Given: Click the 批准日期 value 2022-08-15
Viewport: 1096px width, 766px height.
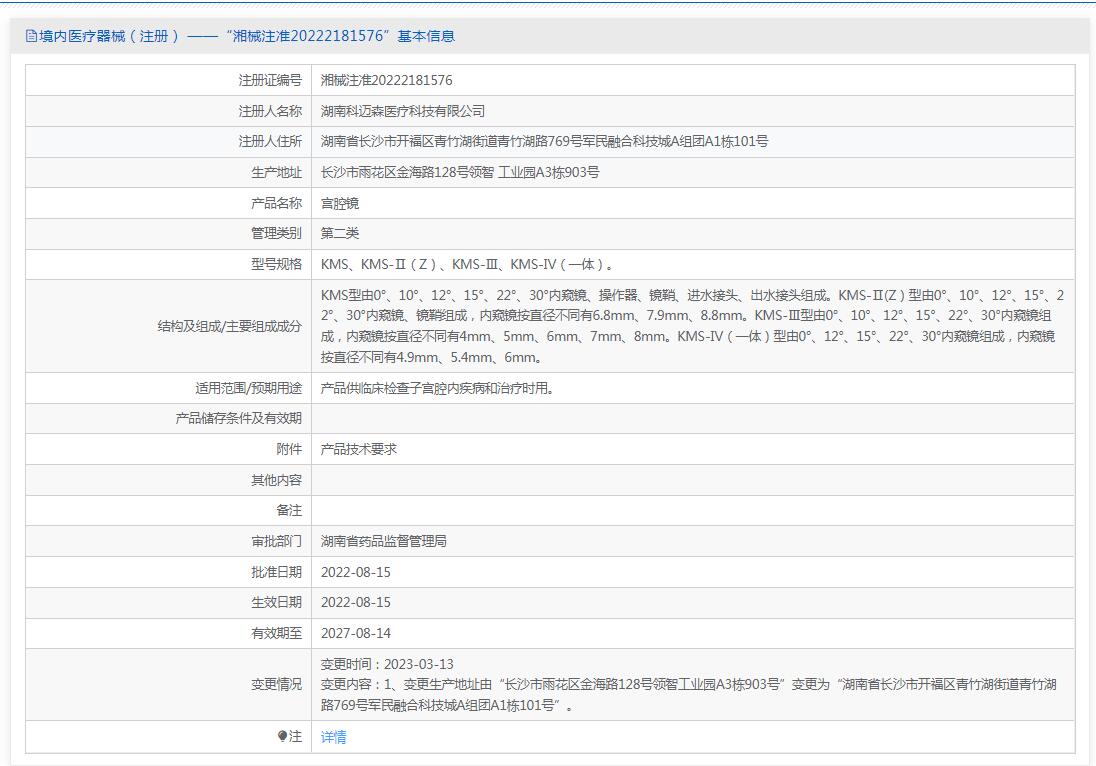Looking at the screenshot, I should pos(356,572).
